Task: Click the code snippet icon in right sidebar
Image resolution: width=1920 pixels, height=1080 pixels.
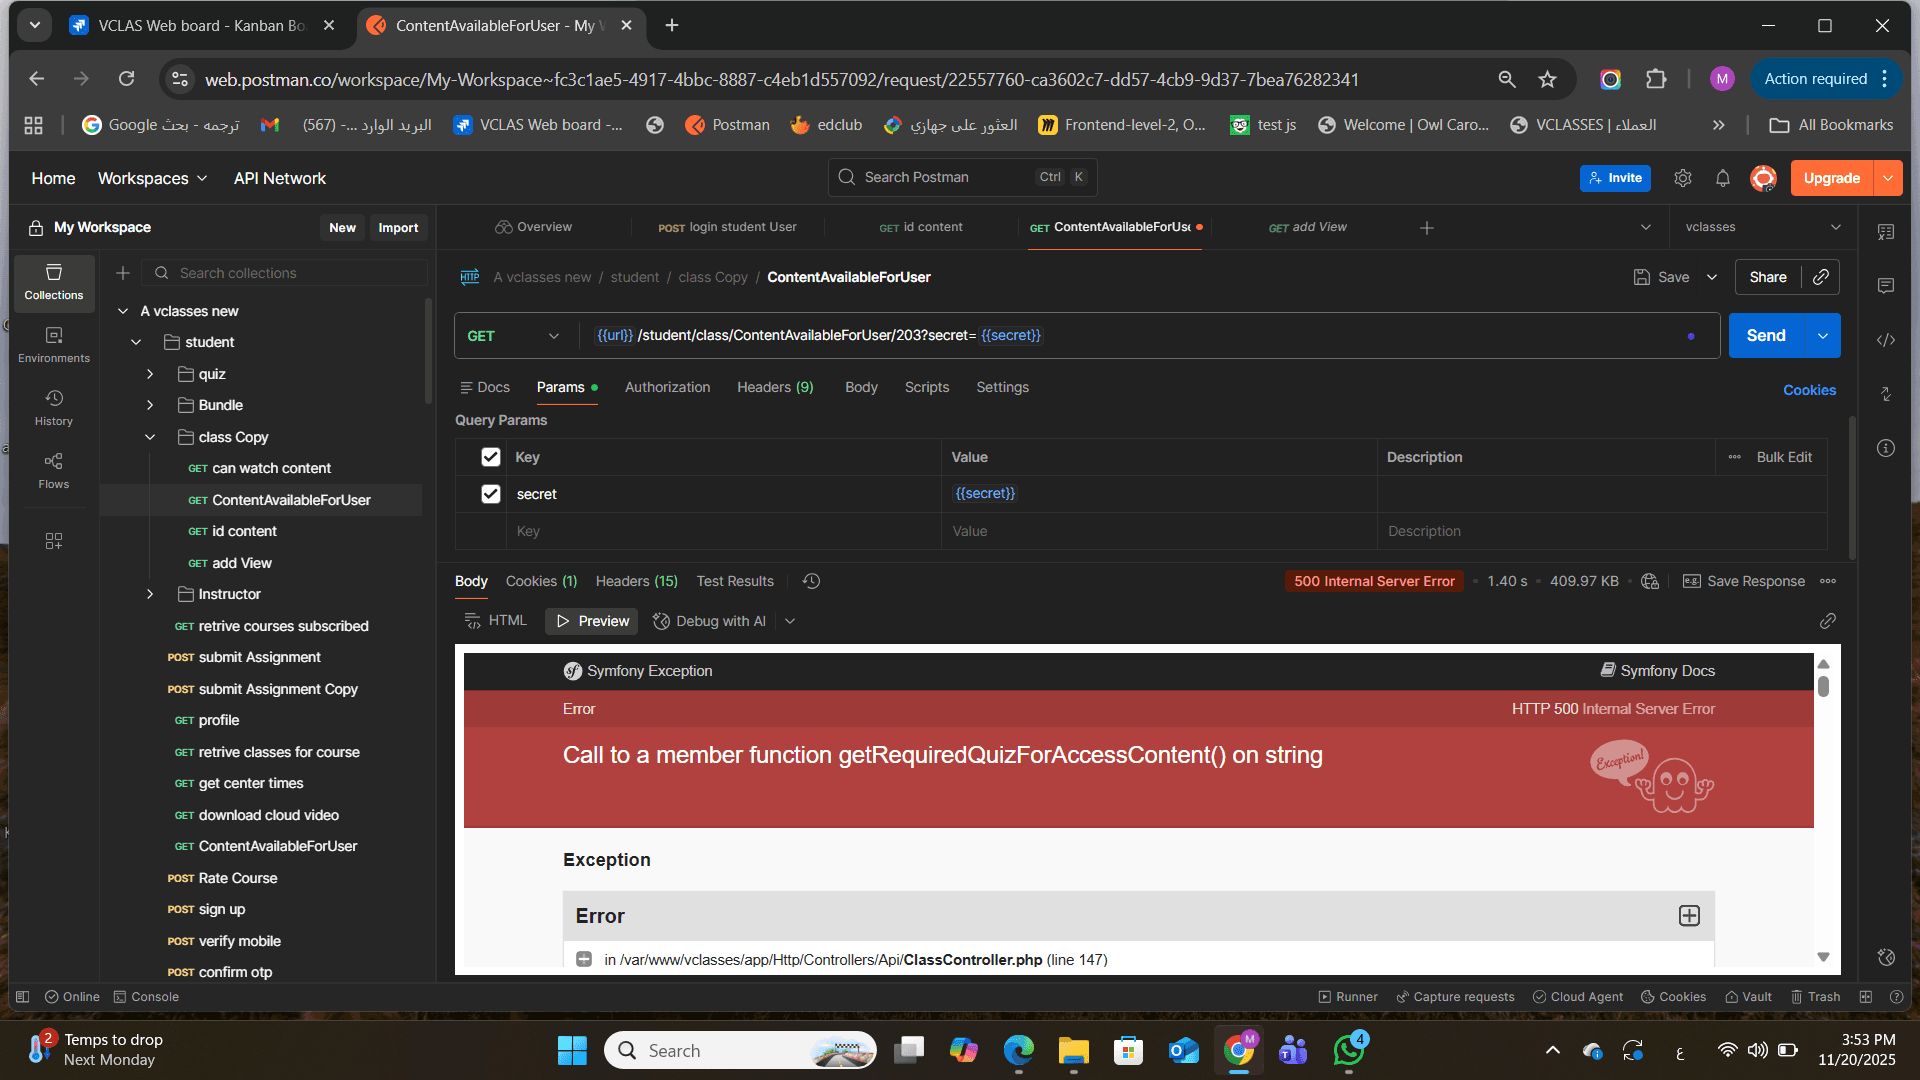Action: pos(1886,340)
